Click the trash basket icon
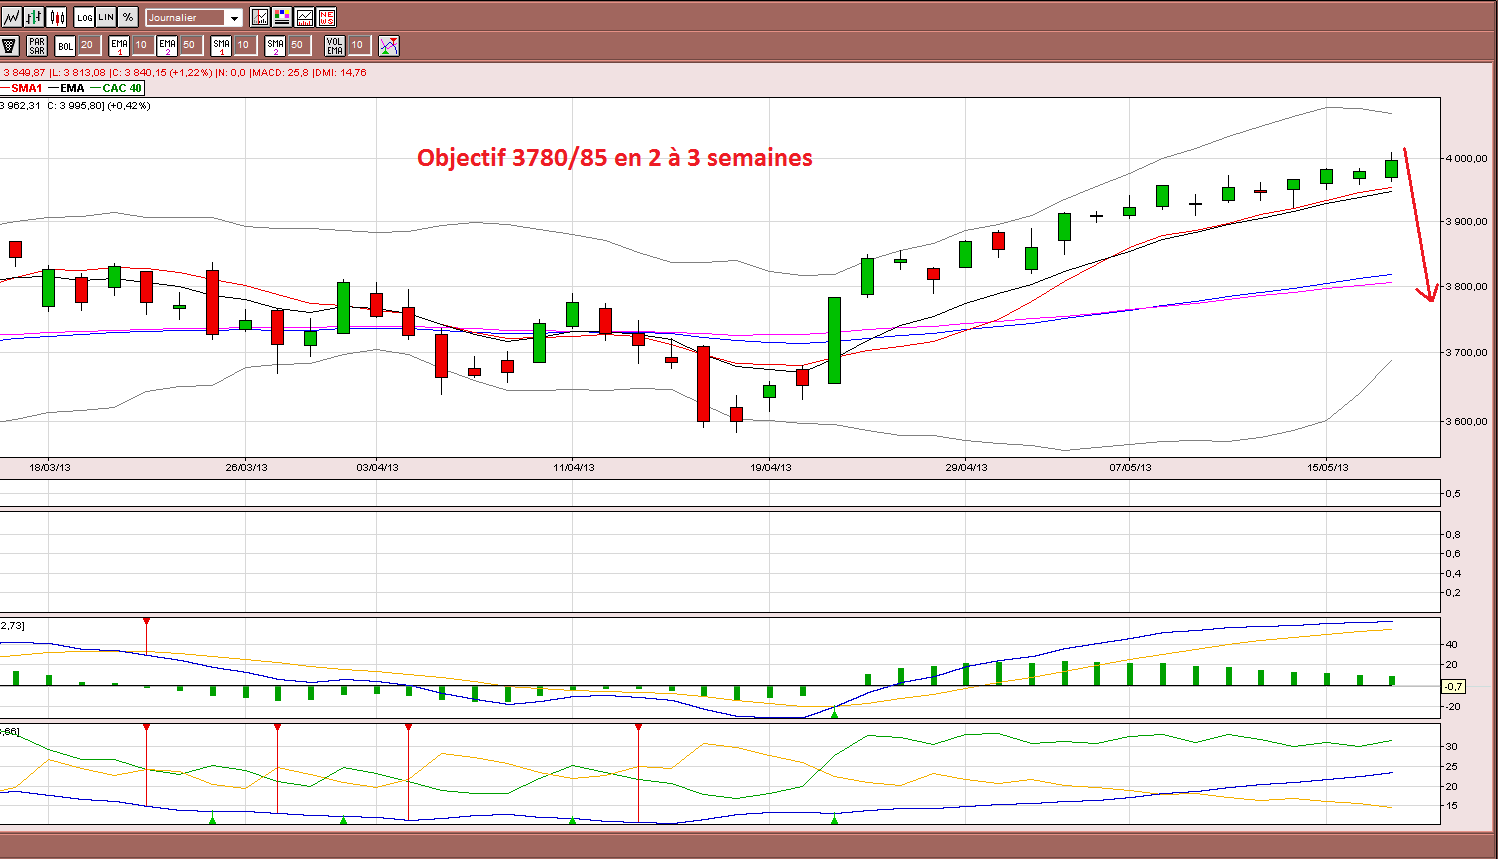The width and height of the screenshot is (1498, 859). pos(10,45)
